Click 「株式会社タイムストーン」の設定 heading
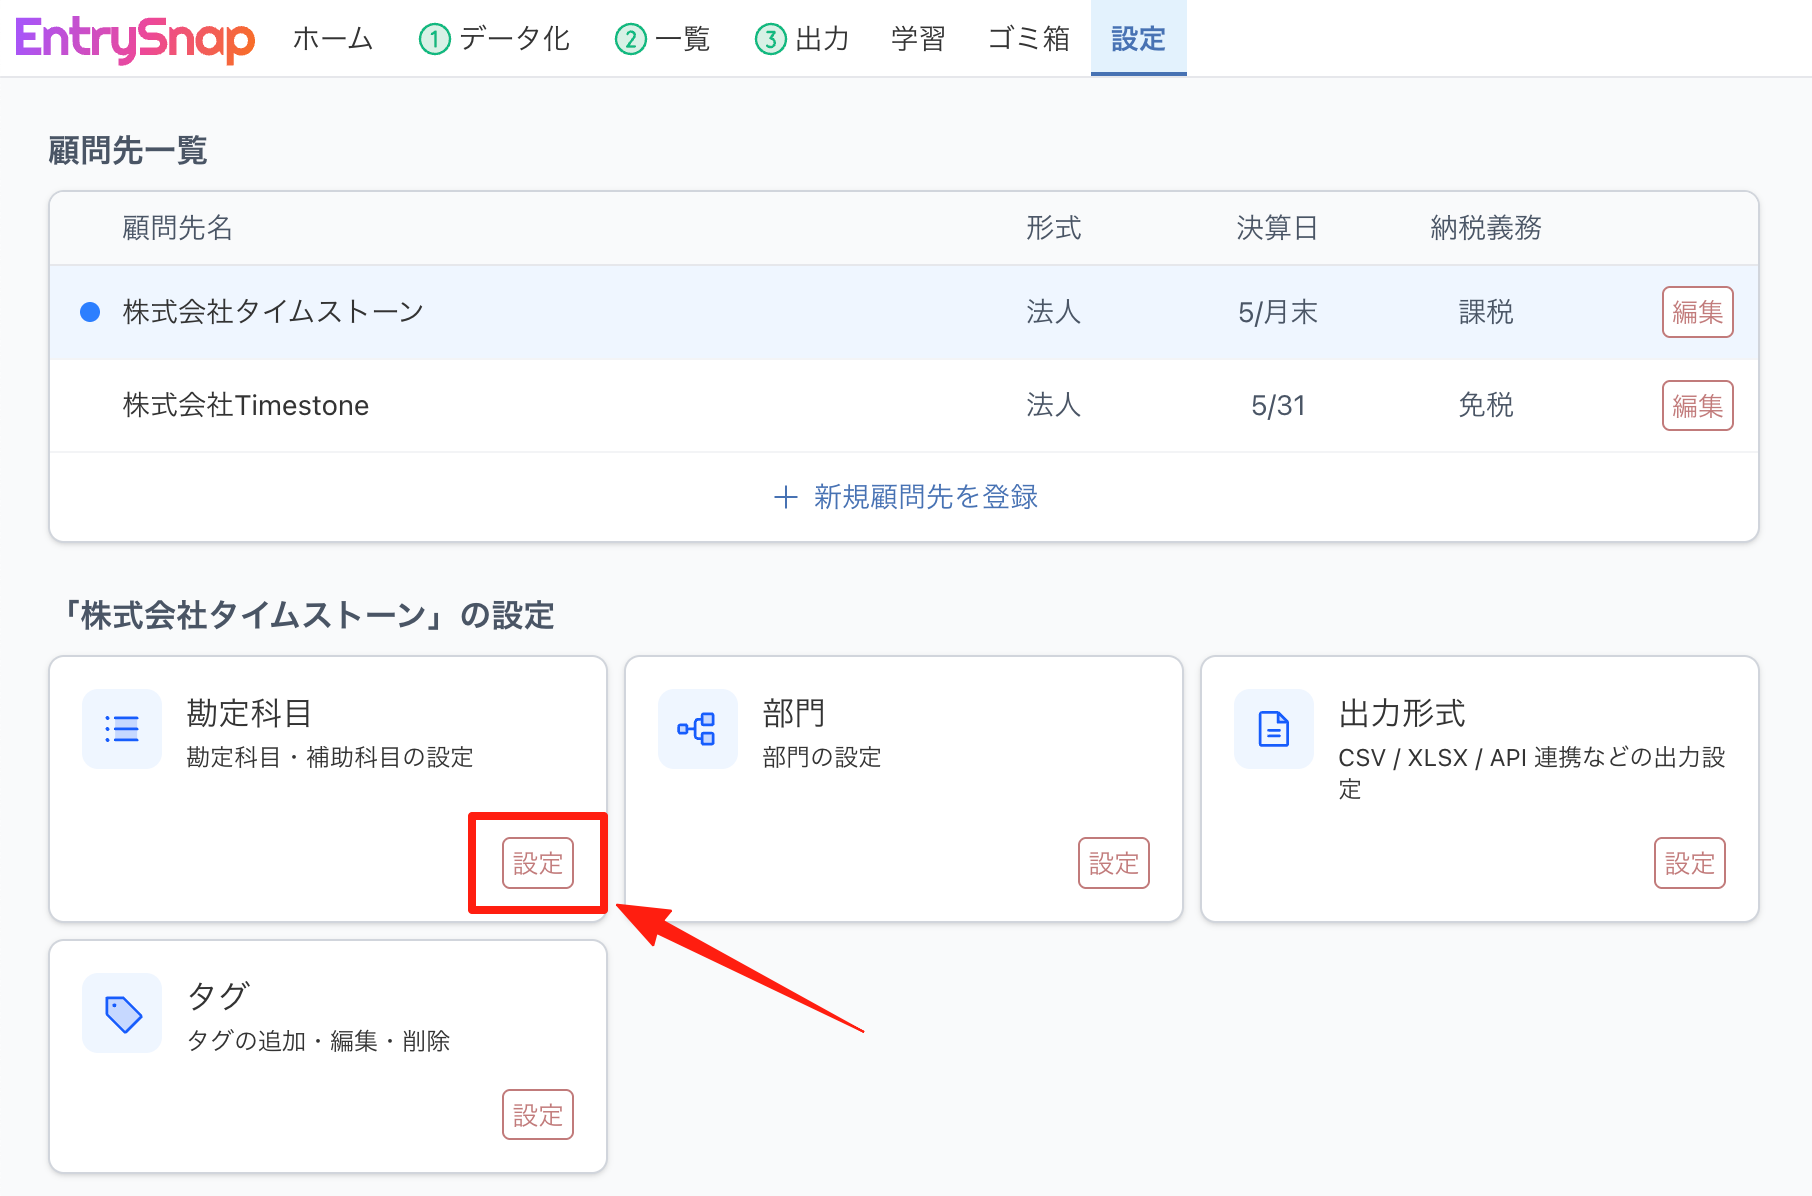 307,615
